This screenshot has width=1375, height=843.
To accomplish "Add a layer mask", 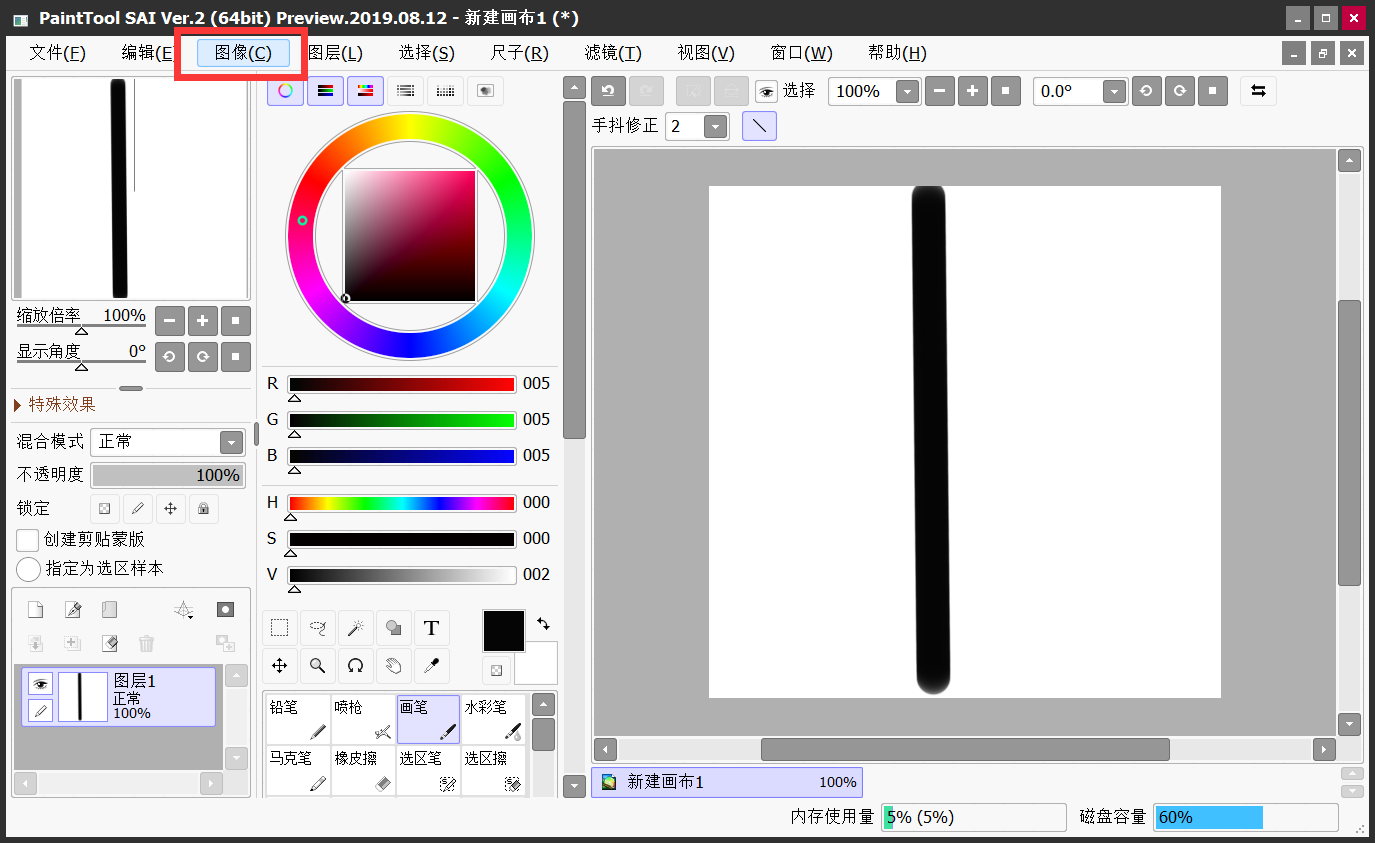I will coord(226,610).
